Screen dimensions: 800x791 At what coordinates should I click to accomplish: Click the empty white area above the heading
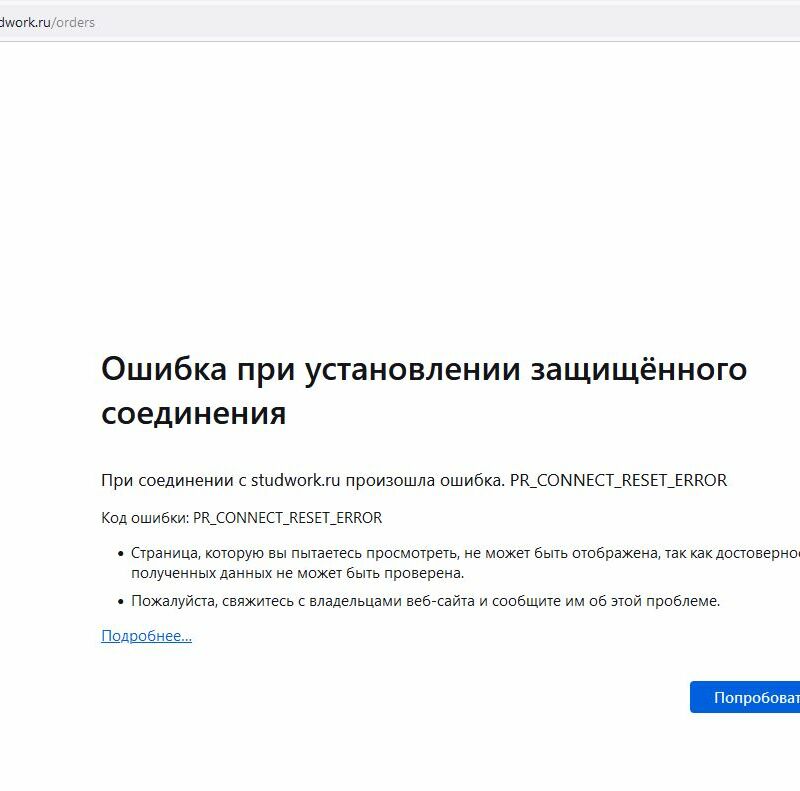[x=400, y=200]
